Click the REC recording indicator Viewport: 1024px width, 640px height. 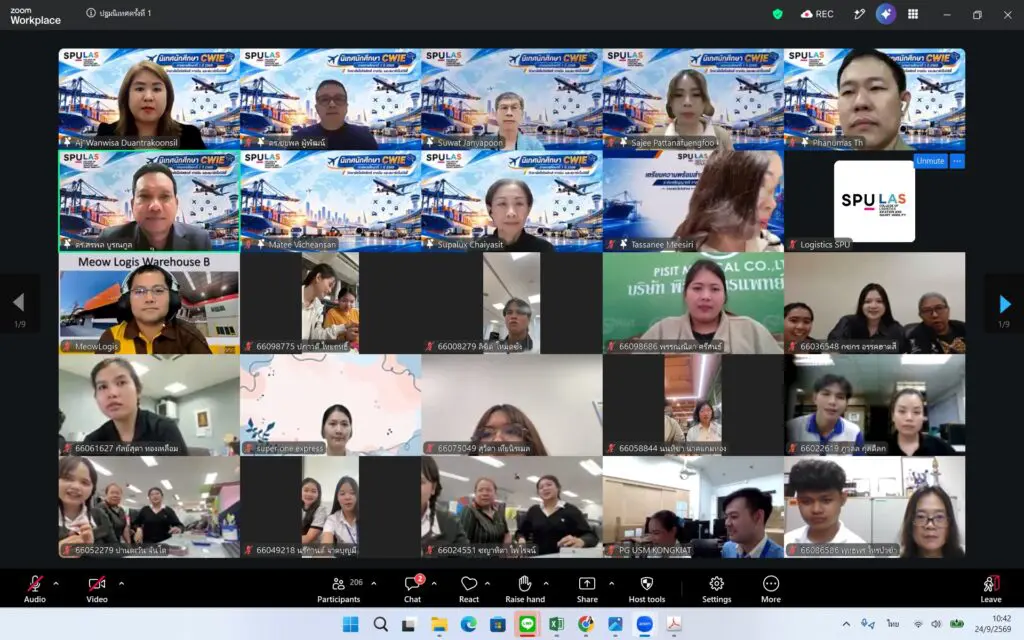[817, 14]
